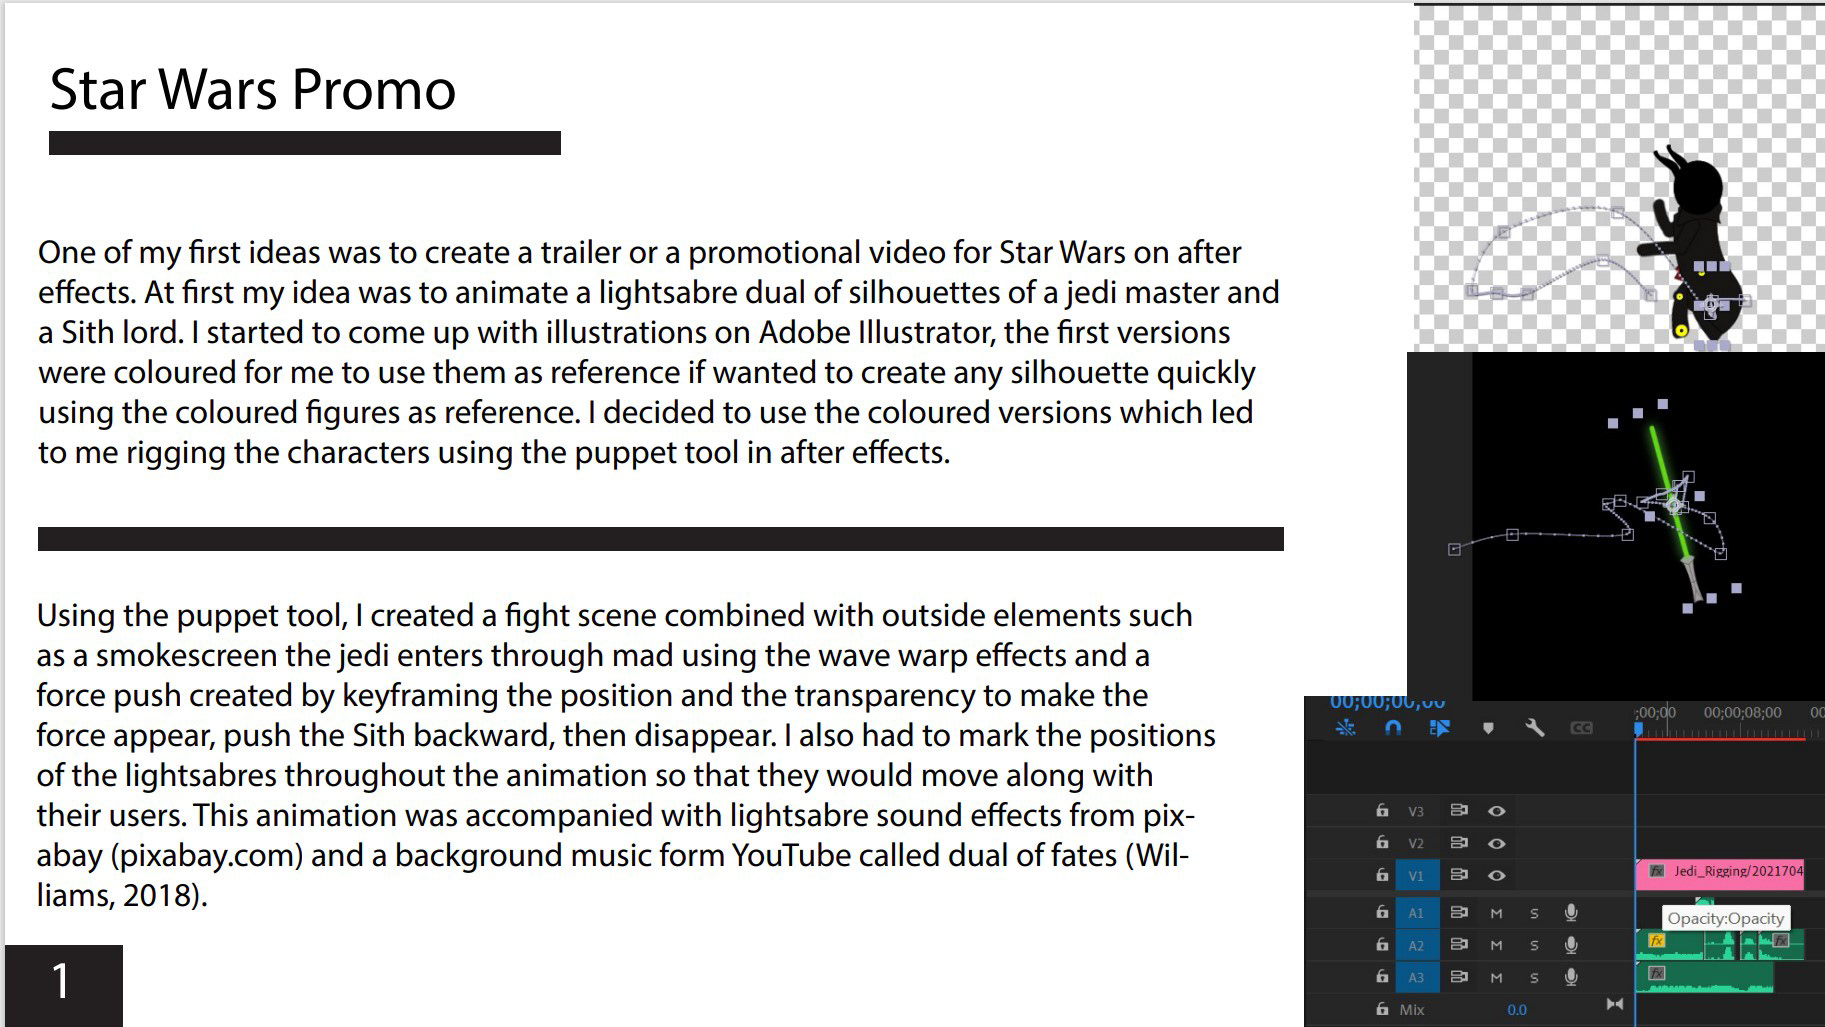This screenshot has width=1825, height=1027.
Task: Solo audio track A3
Action: (1534, 977)
